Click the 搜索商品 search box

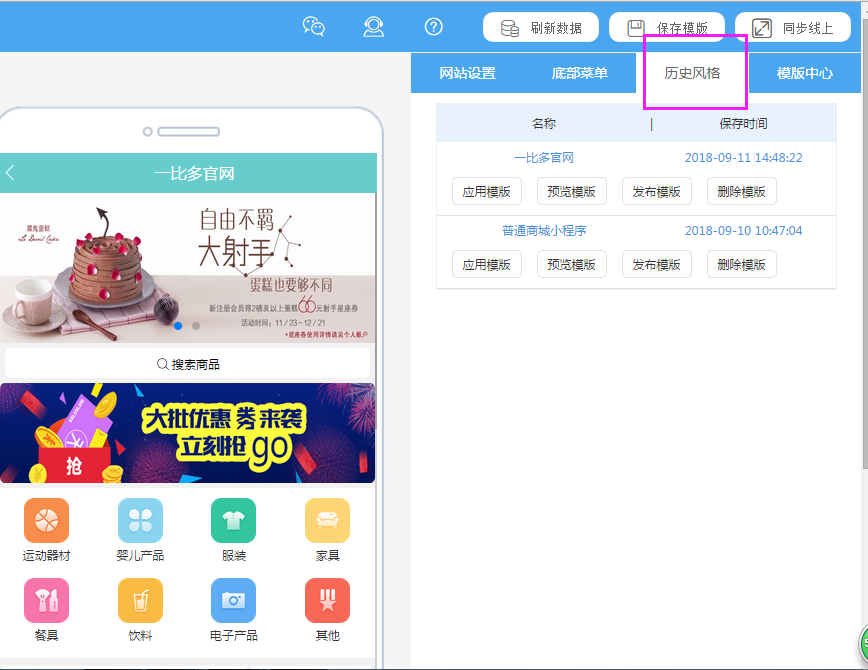pyautogui.click(x=188, y=364)
